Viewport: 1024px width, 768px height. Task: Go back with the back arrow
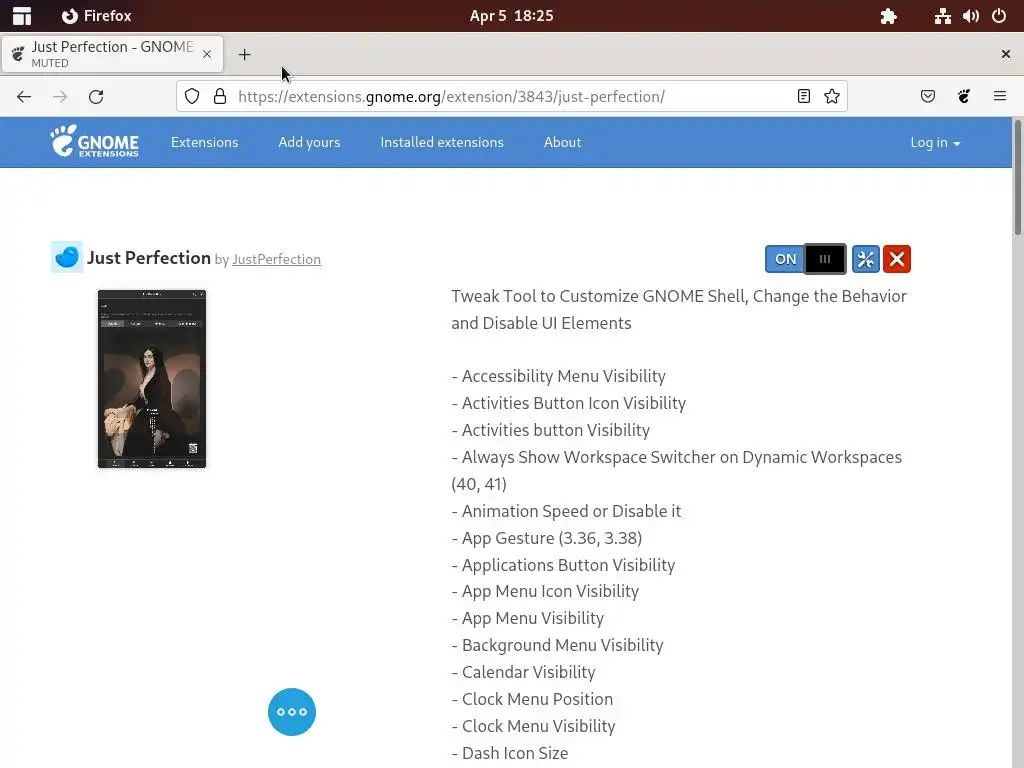(24, 97)
